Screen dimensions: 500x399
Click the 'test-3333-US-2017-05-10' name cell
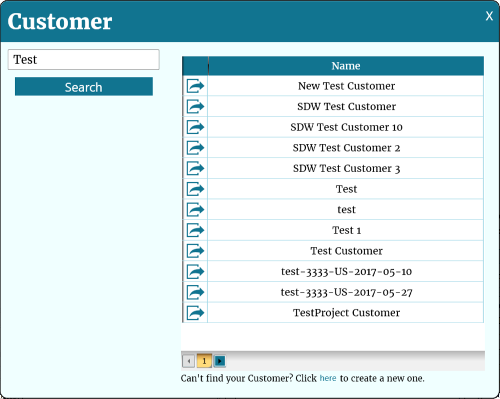[346, 271]
